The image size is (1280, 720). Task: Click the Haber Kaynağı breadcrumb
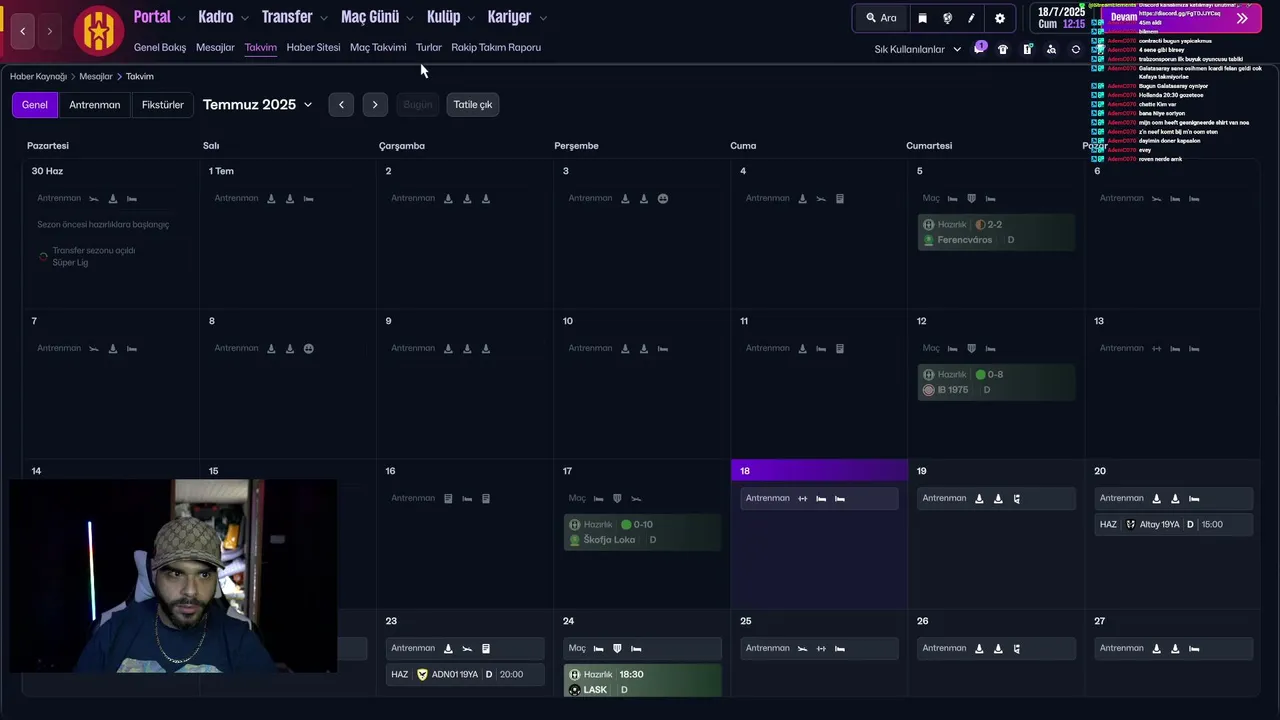(38, 76)
